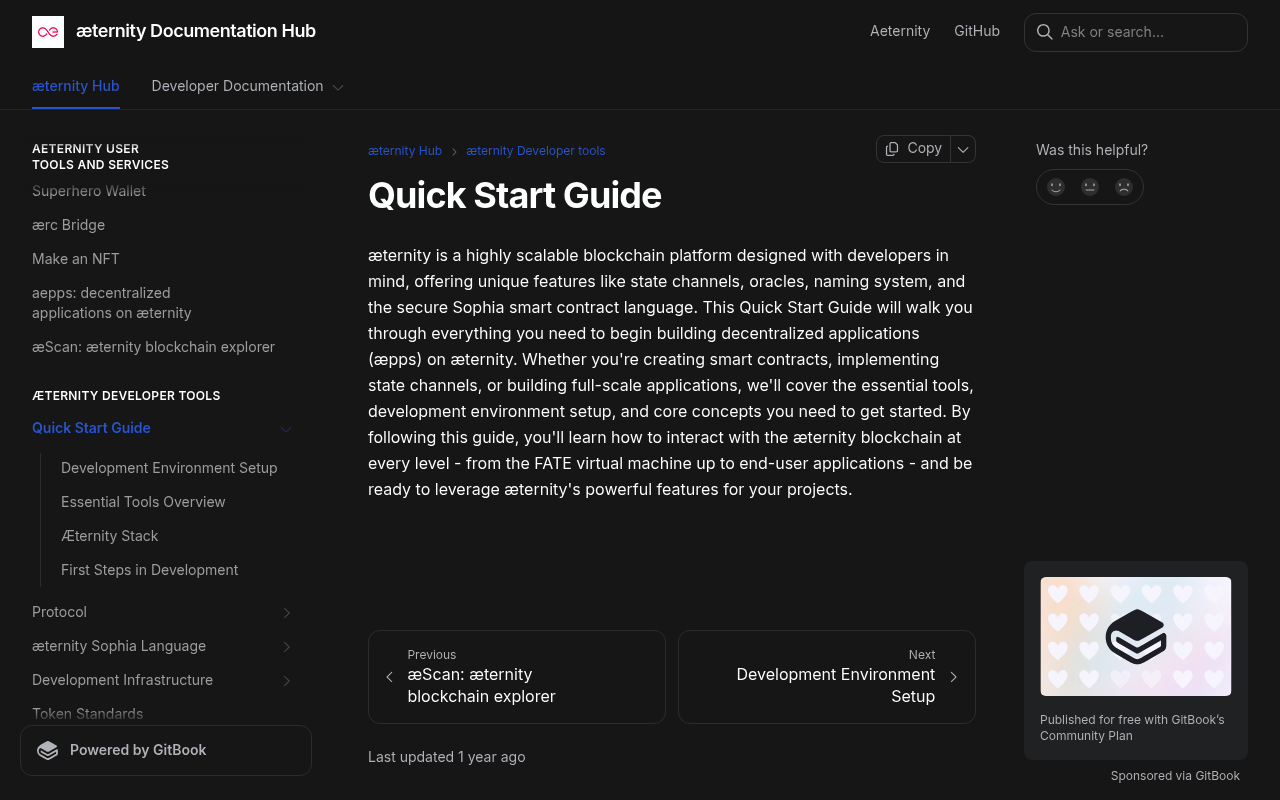Viewport: 1280px width, 800px height.
Task: Click the æternity Documentation Hub title
Action: (196, 31)
